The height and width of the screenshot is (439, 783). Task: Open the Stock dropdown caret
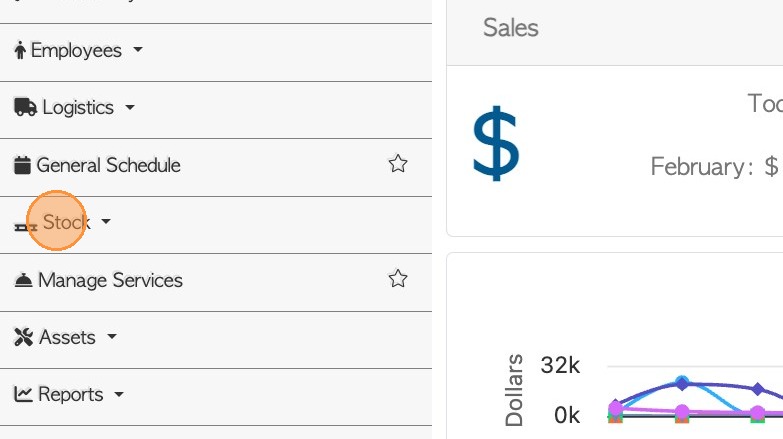pos(106,221)
